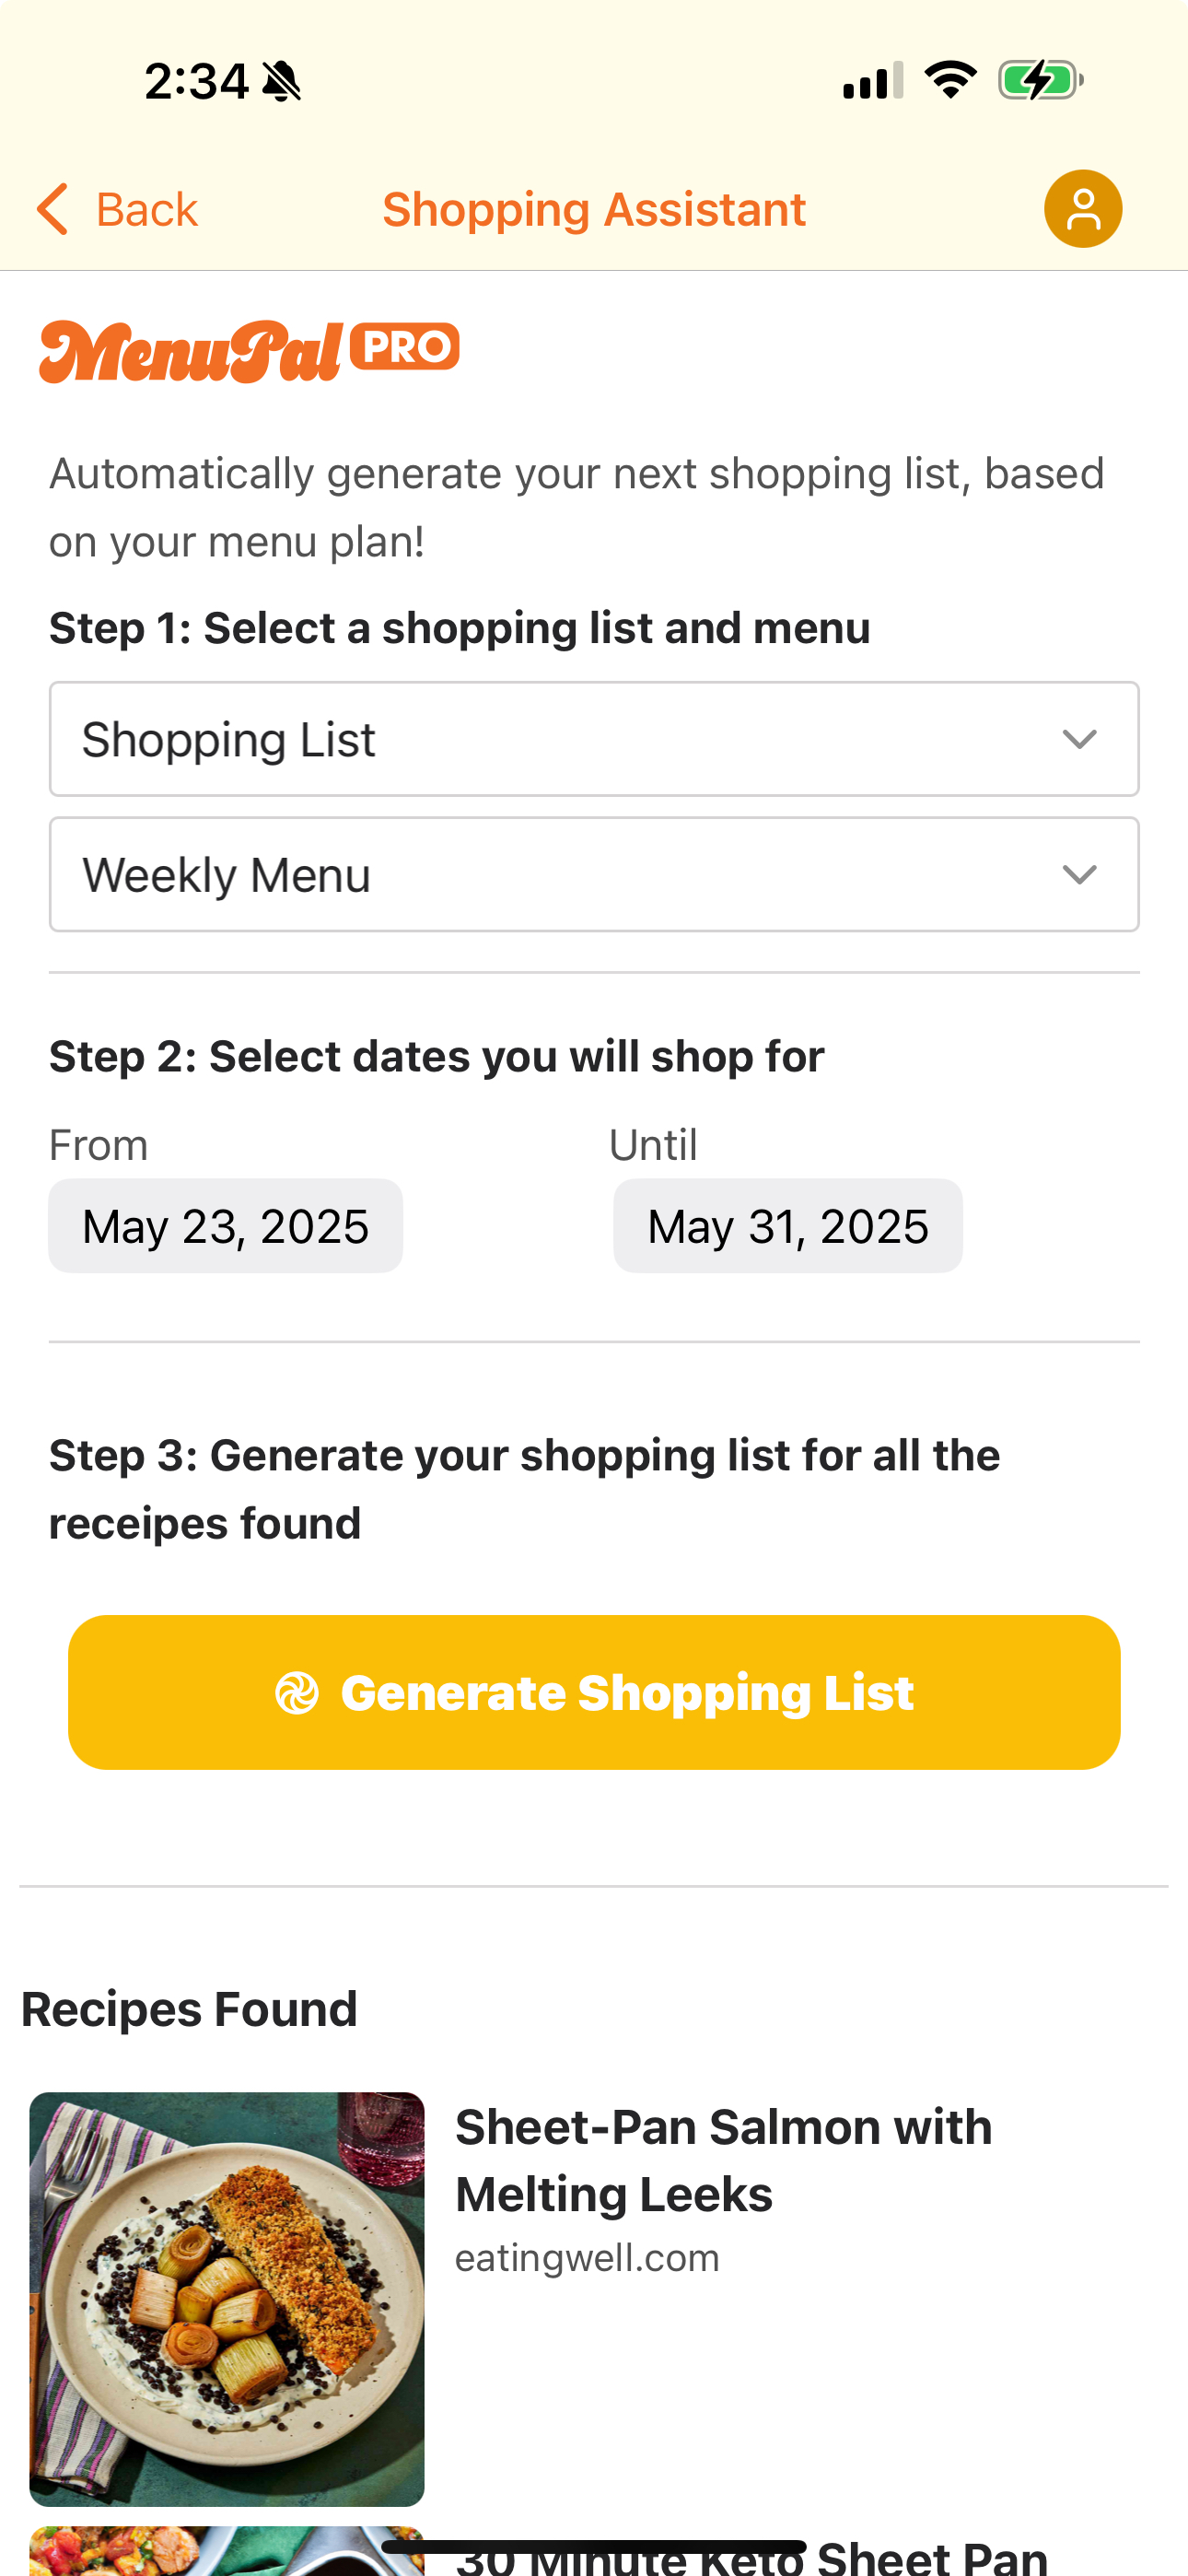
Task: Open Sheet-Pan Salmon with Melting Leeks title
Action: point(723,2160)
